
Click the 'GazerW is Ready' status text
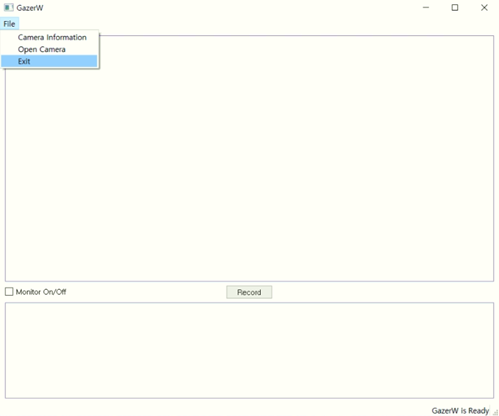click(460, 410)
